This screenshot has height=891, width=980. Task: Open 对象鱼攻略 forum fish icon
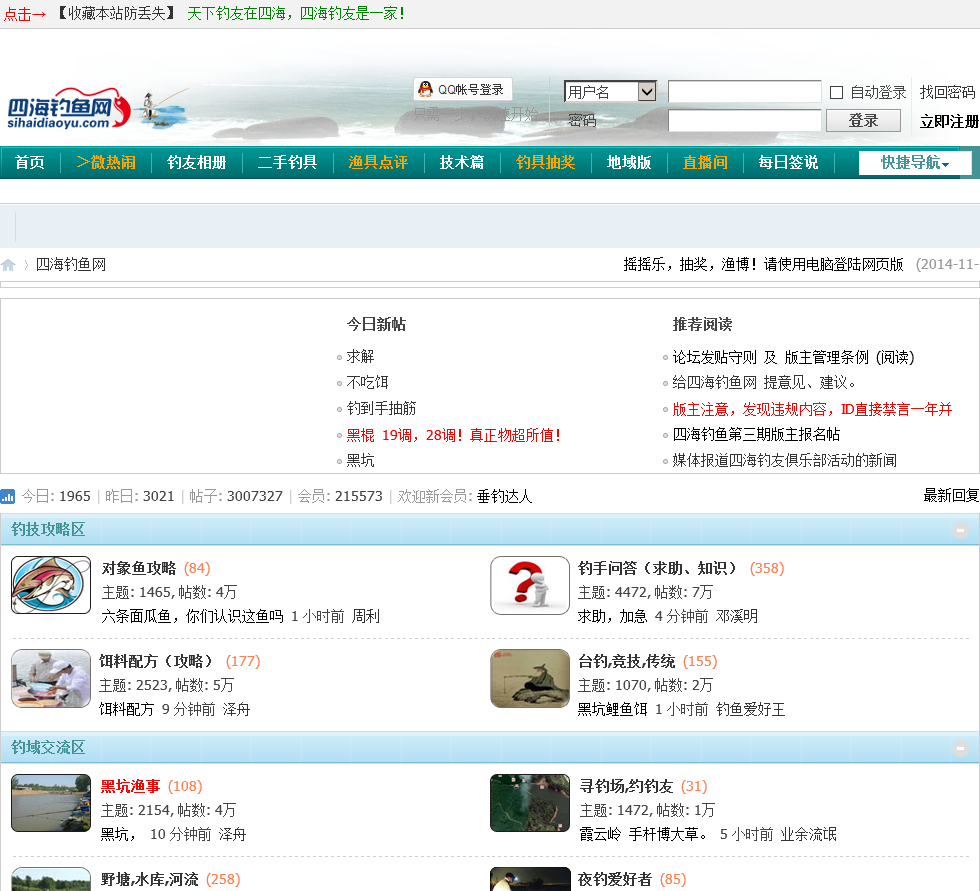51,585
